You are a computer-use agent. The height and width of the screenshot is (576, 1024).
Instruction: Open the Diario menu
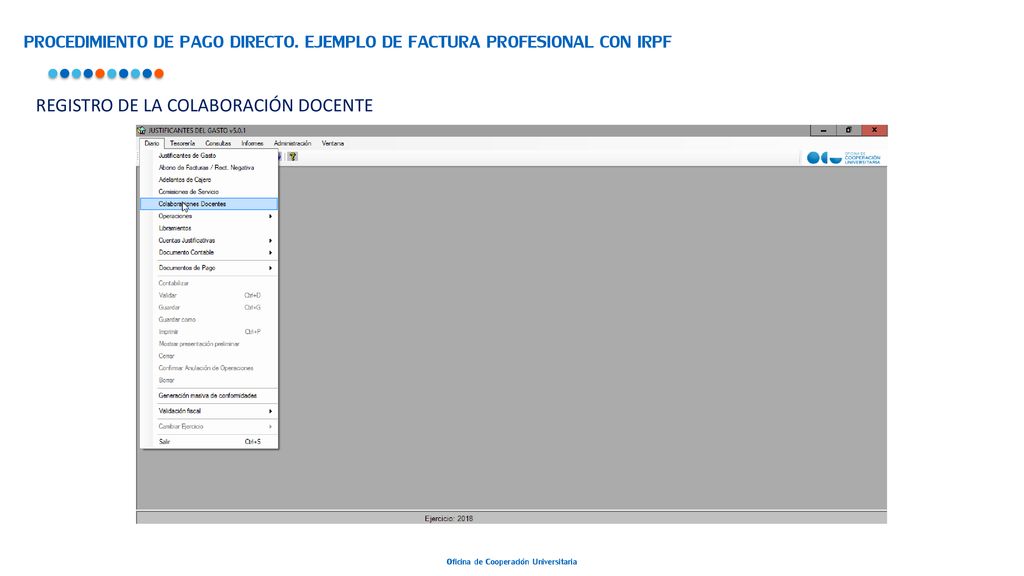point(152,143)
